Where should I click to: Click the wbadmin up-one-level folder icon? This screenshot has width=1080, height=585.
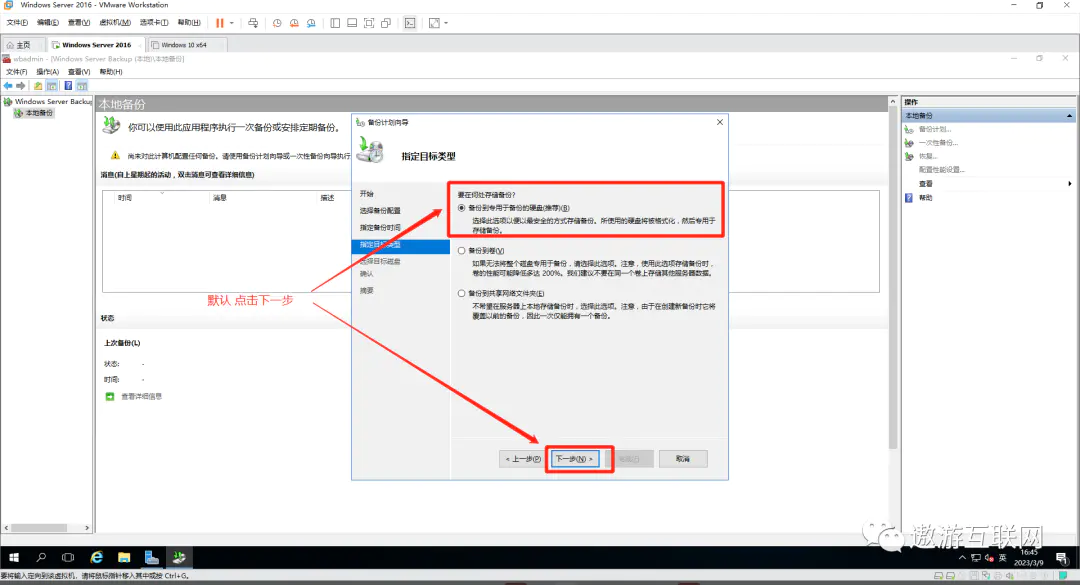pos(38,85)
